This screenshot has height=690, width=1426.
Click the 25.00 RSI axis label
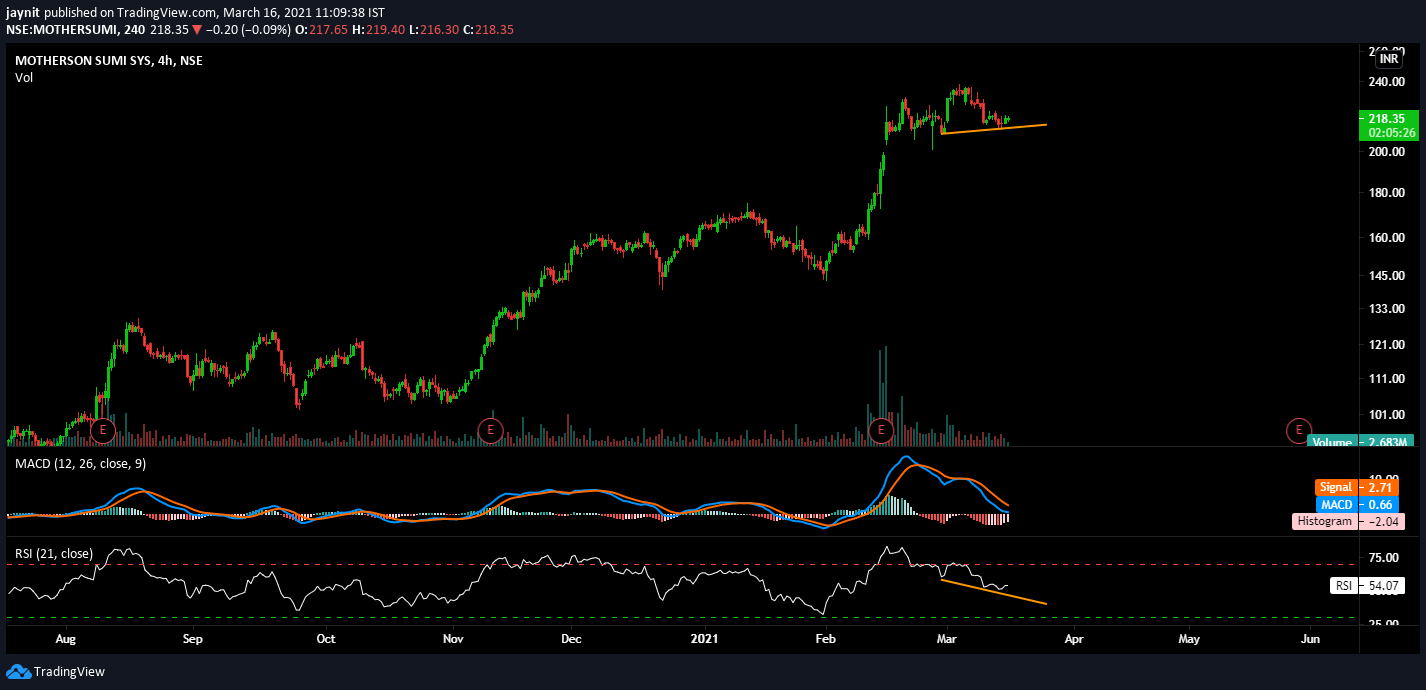click(x=1384, y=625)
